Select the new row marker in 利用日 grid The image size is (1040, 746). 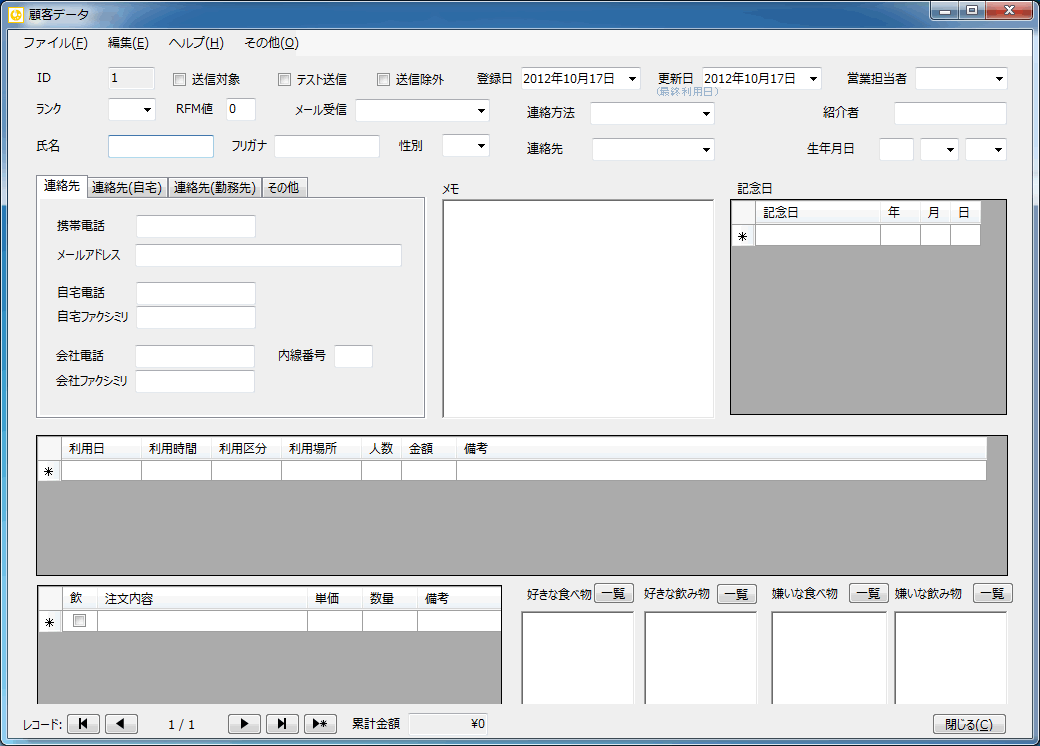pos(49,471)
